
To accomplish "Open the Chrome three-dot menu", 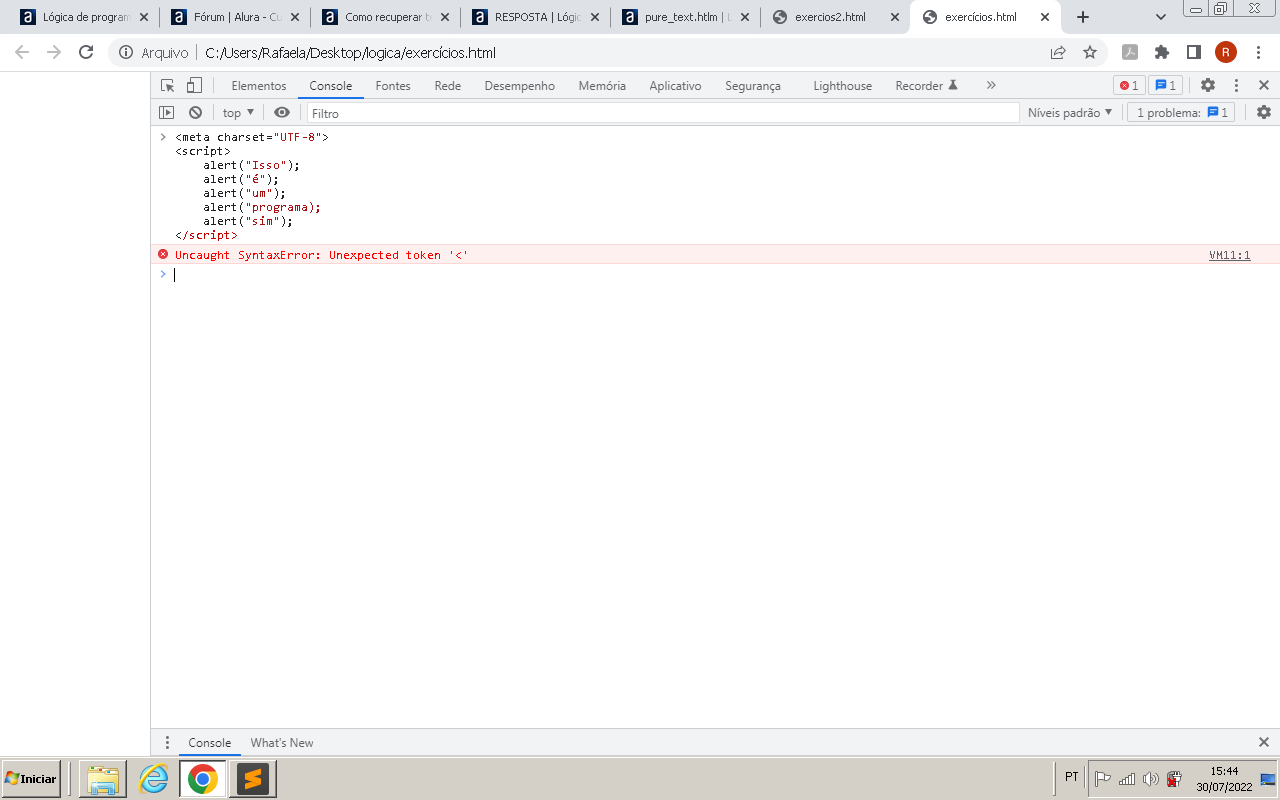I will (1258, 52).
